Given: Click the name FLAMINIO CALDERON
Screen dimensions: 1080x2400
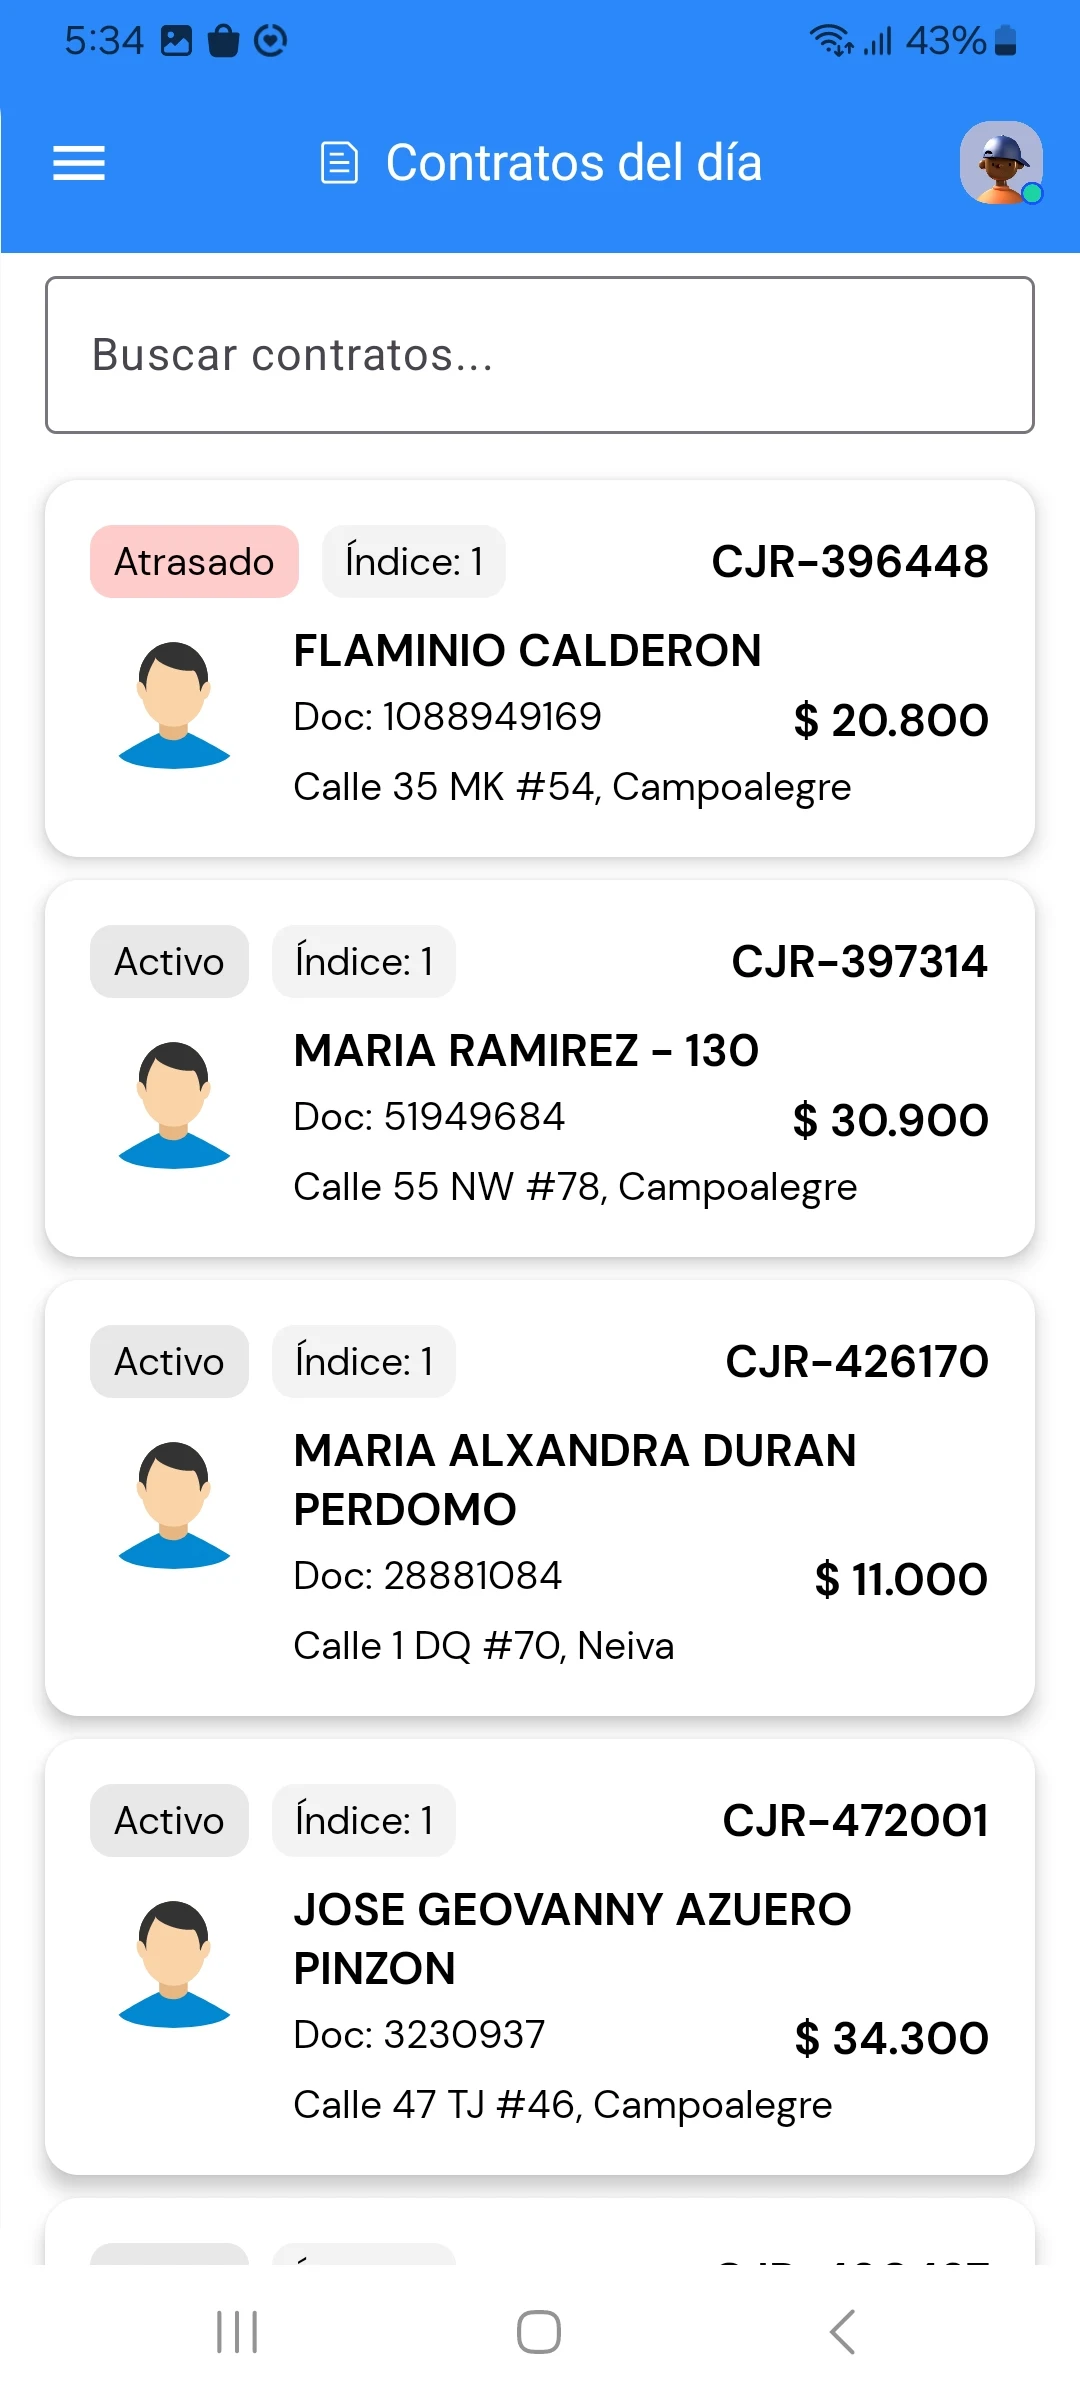Looking at the screenshot, I should 527,651.
